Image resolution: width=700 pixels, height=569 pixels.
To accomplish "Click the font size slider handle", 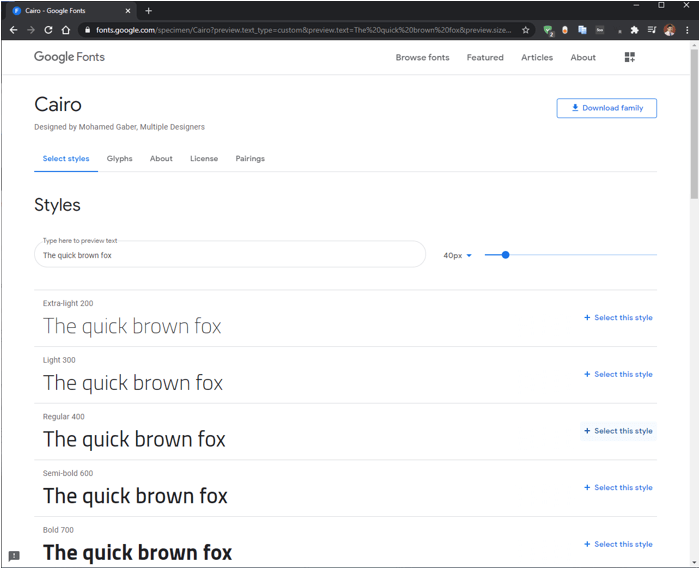I will 505,255.
